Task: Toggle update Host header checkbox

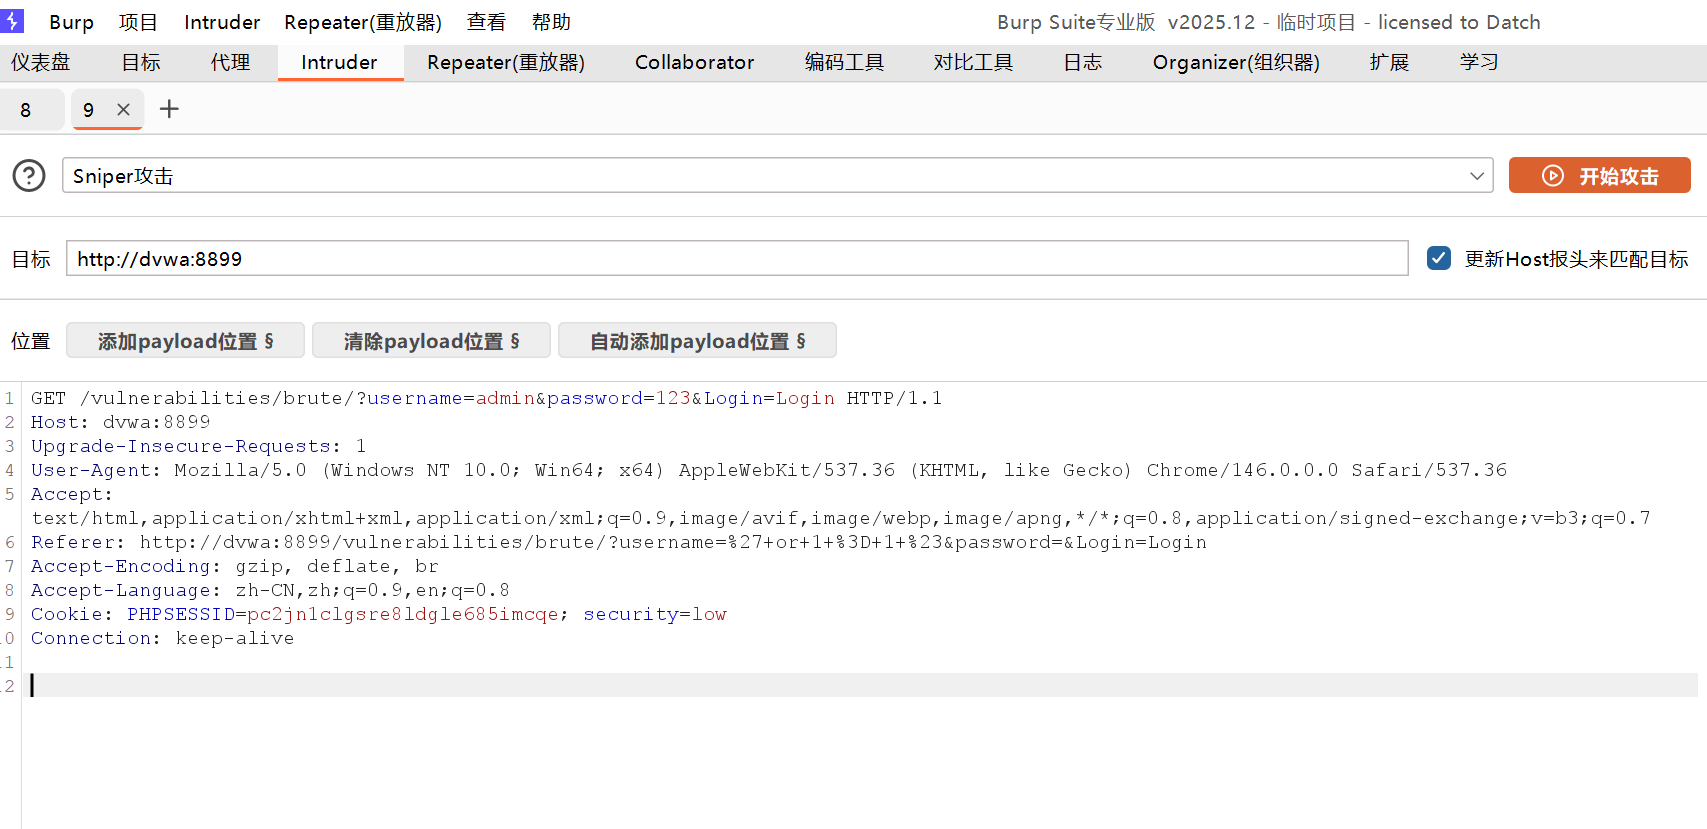Action: 1439,258
